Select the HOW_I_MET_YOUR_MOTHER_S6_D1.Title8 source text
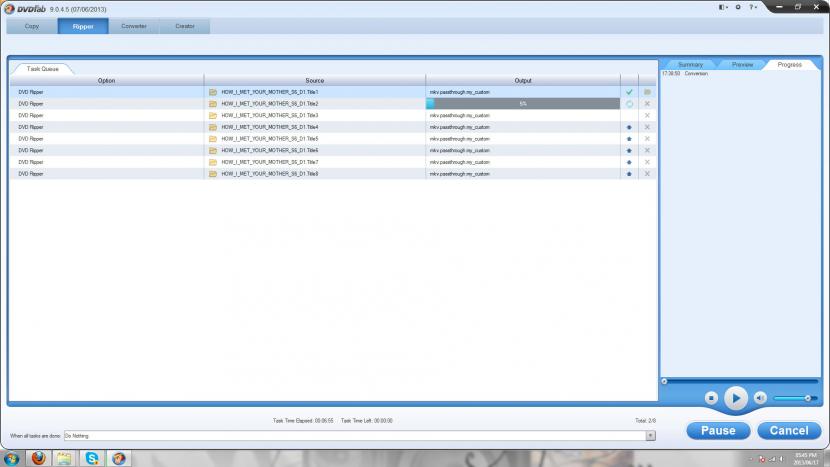 point(269,174)
